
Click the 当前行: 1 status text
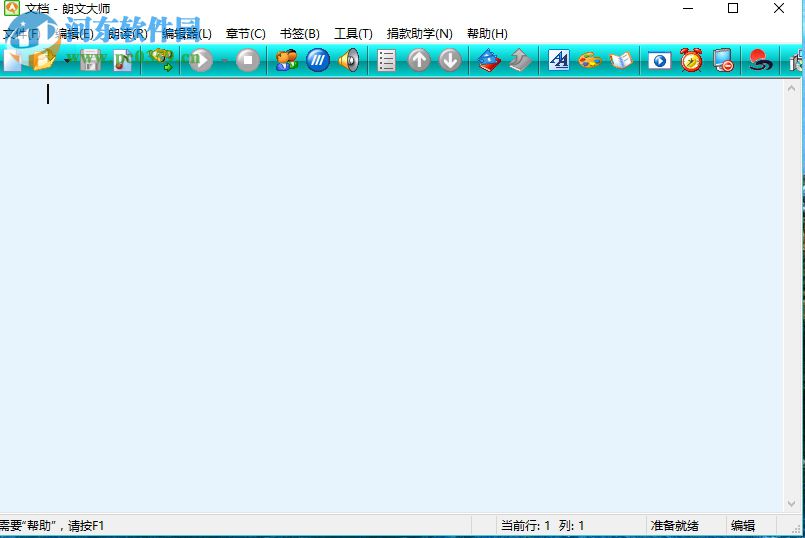point(526,526)
